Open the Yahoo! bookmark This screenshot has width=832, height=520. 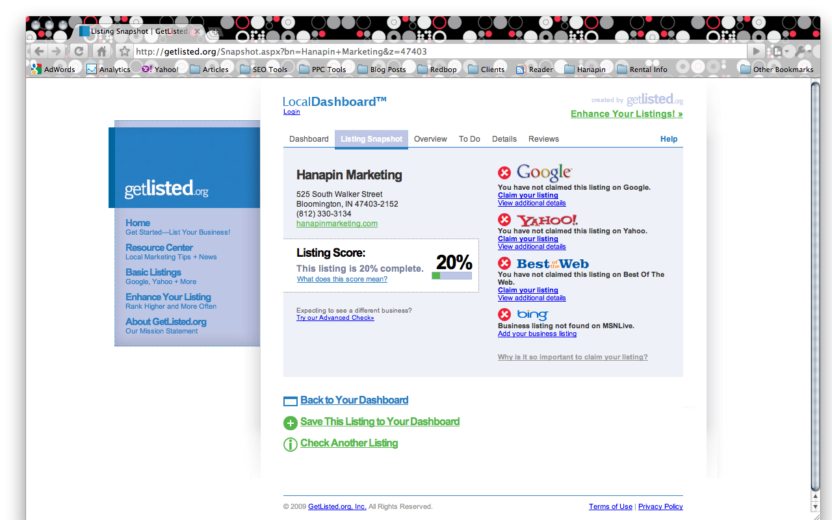coord(160,69)
